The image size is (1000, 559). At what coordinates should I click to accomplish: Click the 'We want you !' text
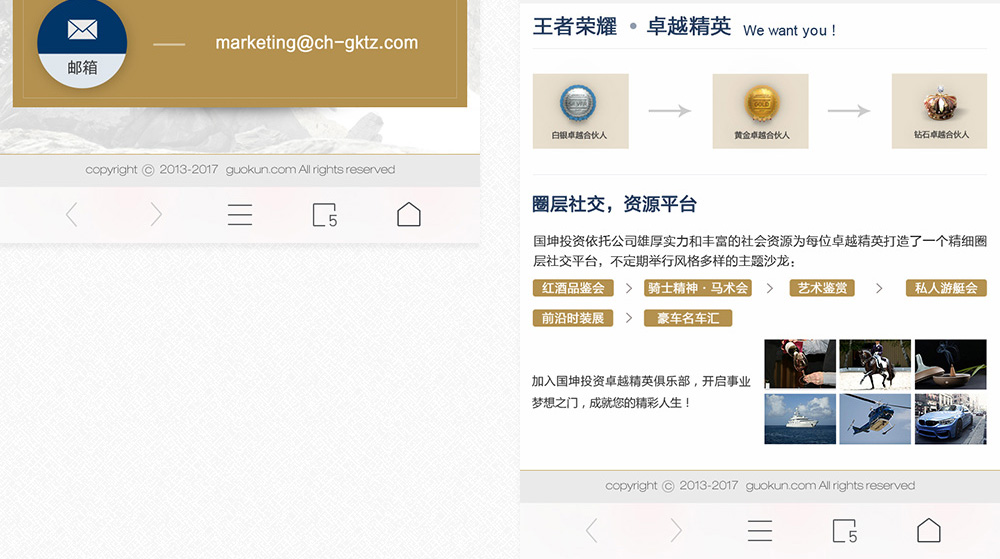click(x=790, y=31)
